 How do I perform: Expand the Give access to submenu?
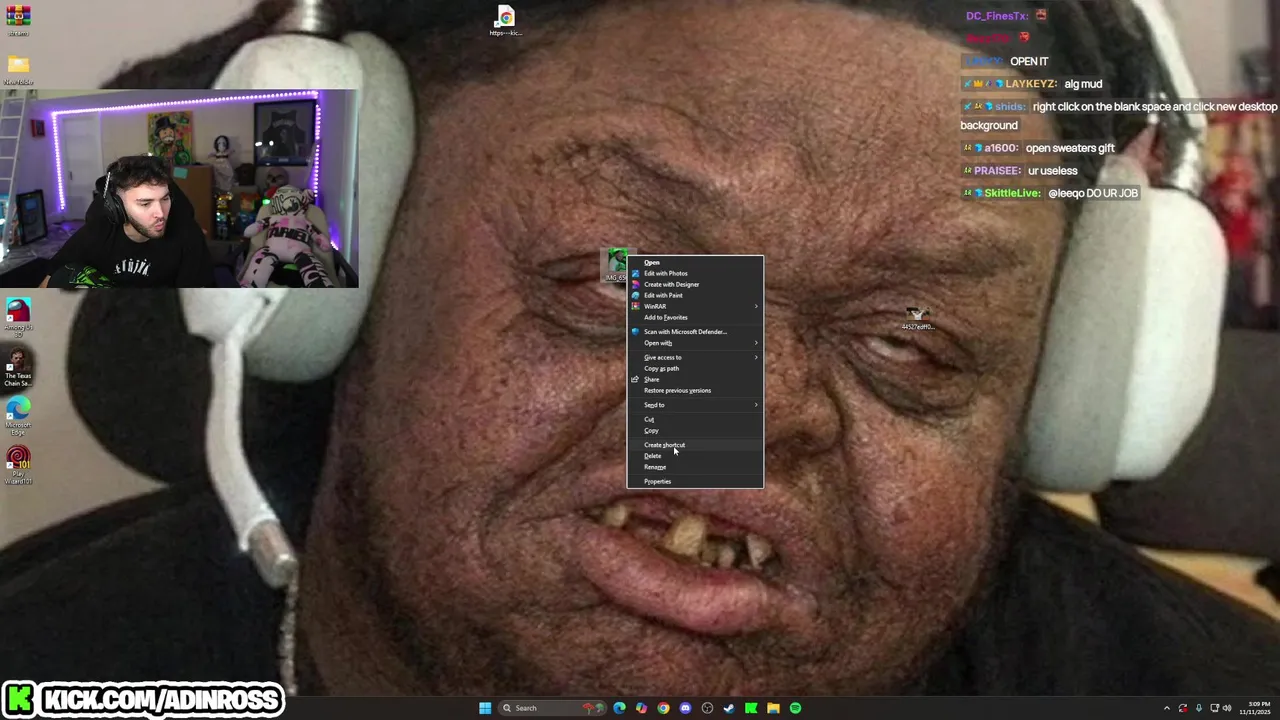point(695,358)
